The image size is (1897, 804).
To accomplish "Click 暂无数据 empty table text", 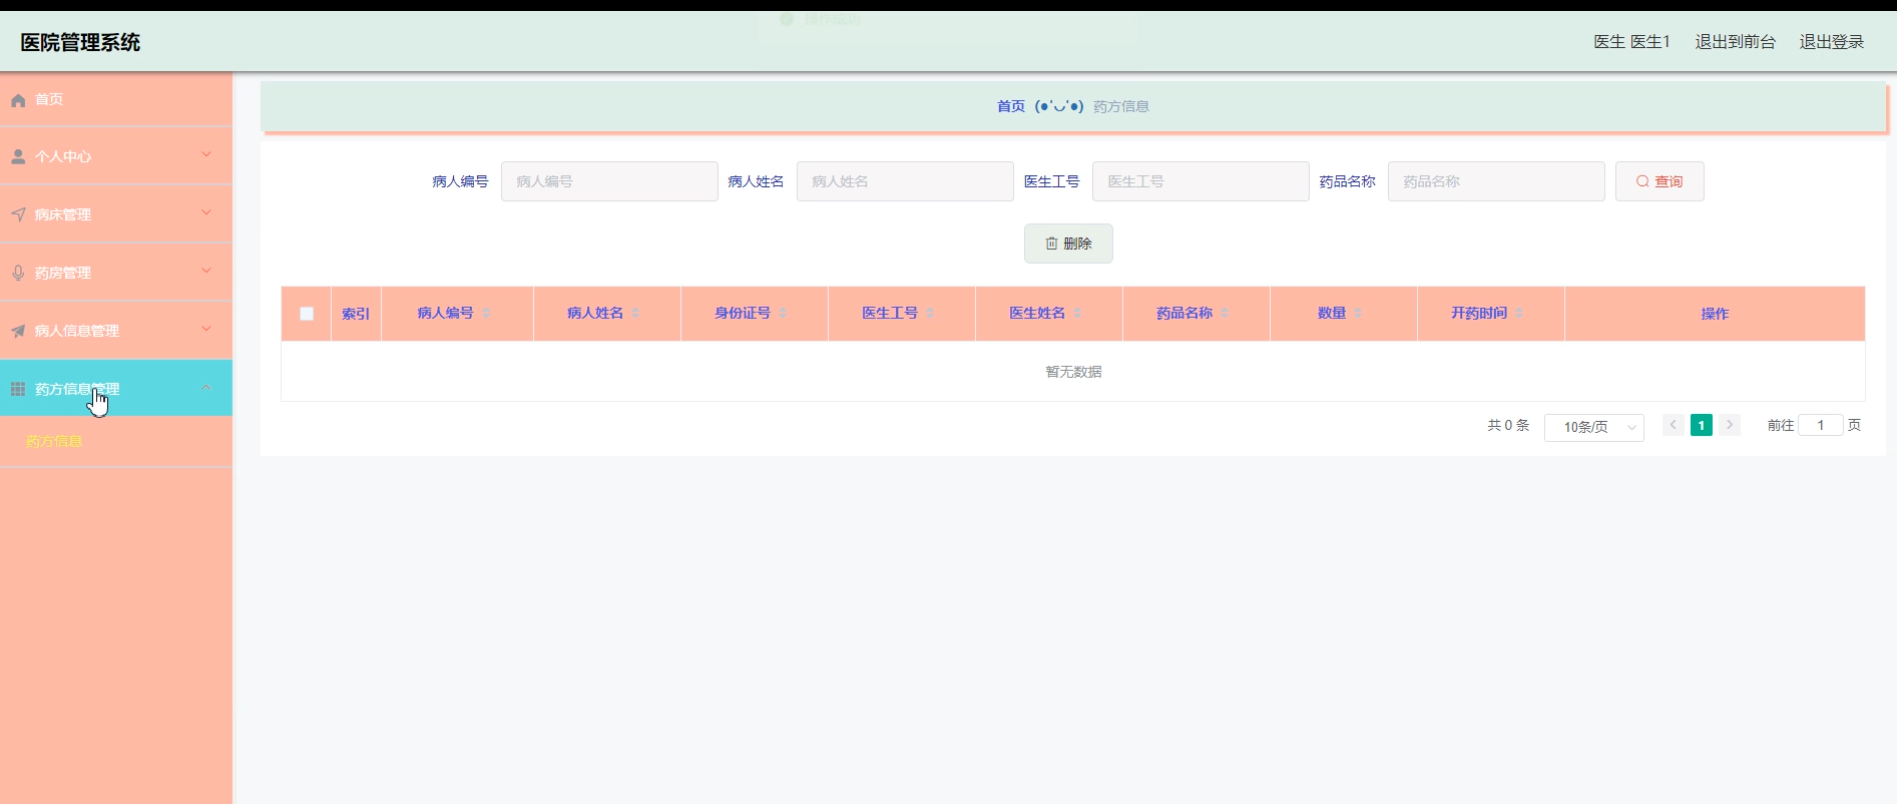I will [1073, 372].
